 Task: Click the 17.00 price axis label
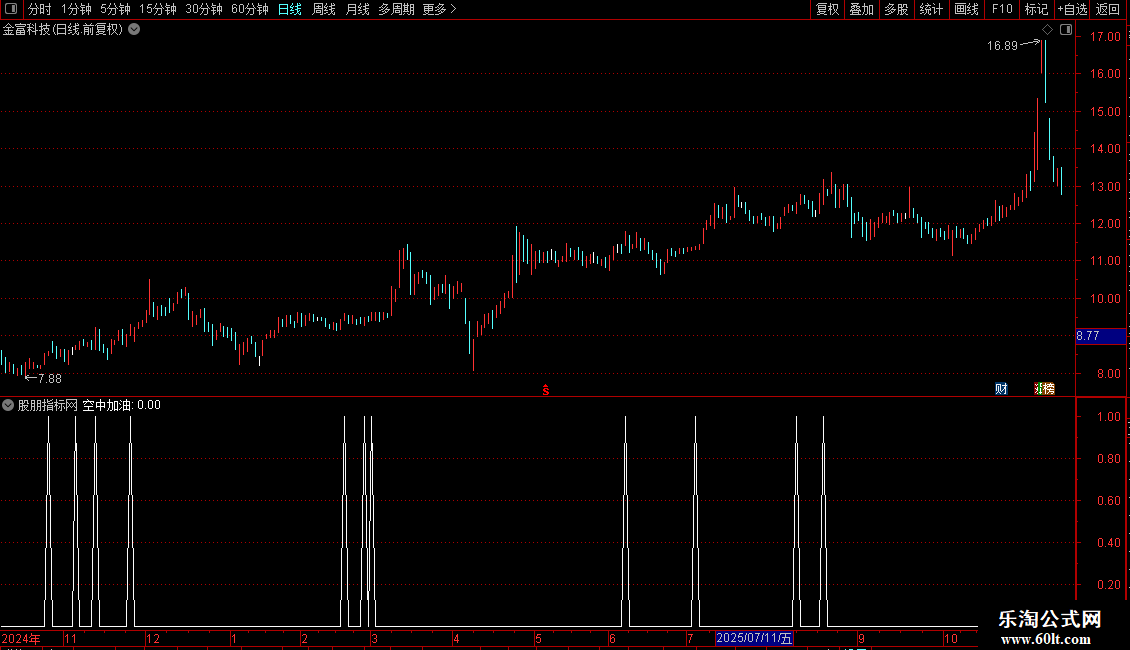tap(1105, 36)
